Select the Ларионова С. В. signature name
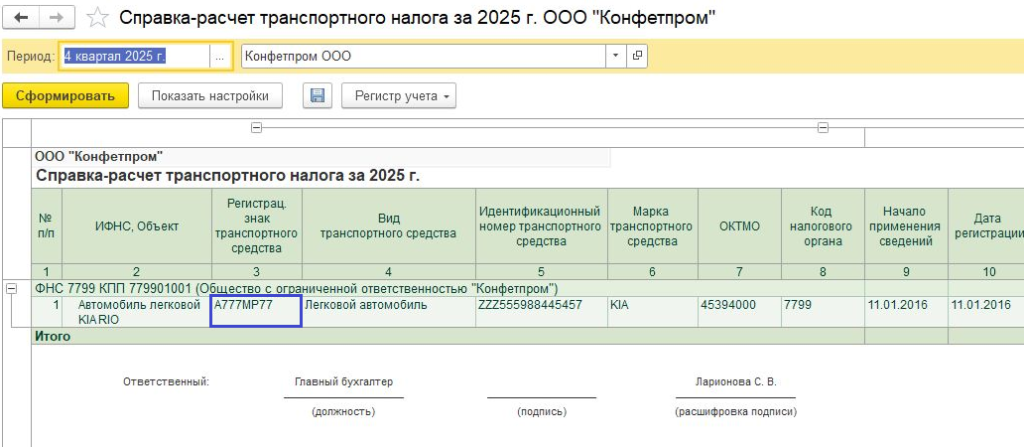The image size is (1024, 447). tap(736, 382)
